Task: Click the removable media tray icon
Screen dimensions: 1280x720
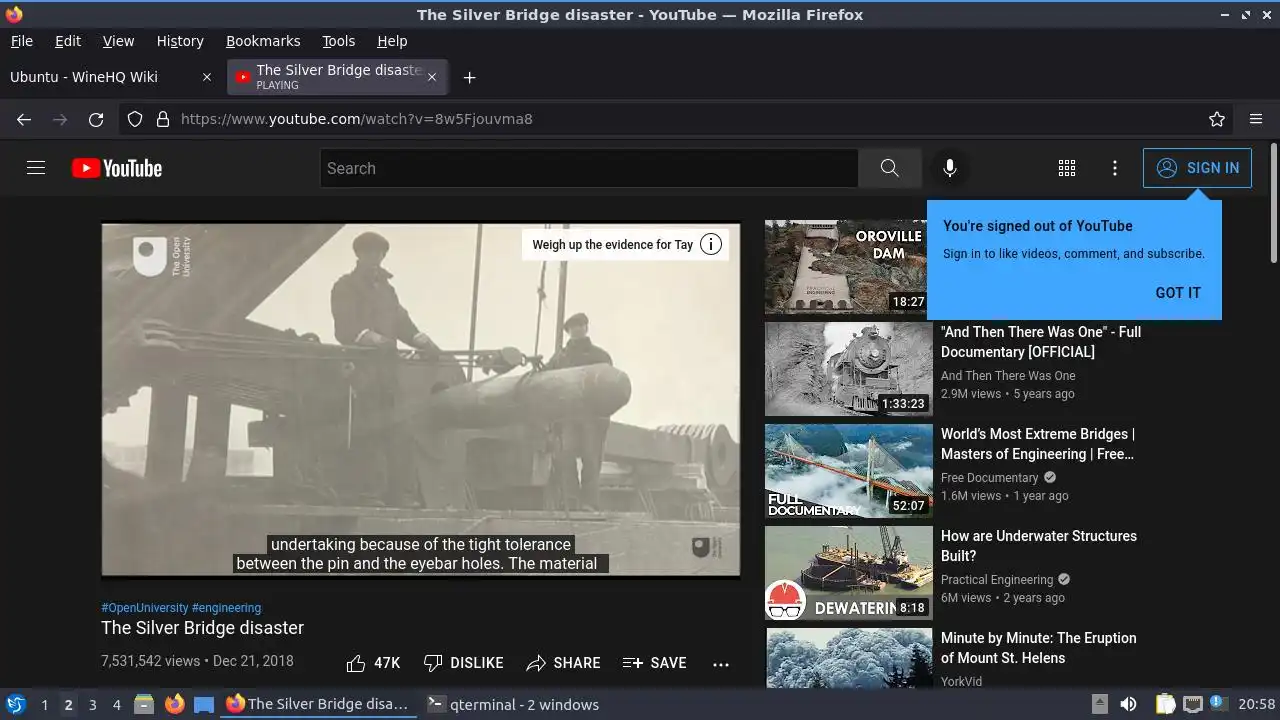Action: click(1099, 704)
